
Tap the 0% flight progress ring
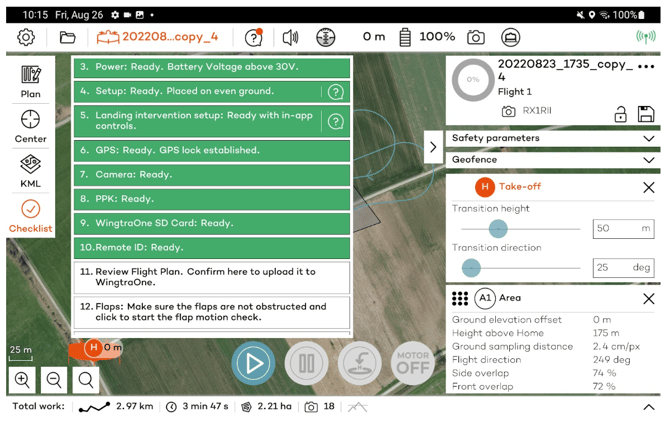pos(473,79)
